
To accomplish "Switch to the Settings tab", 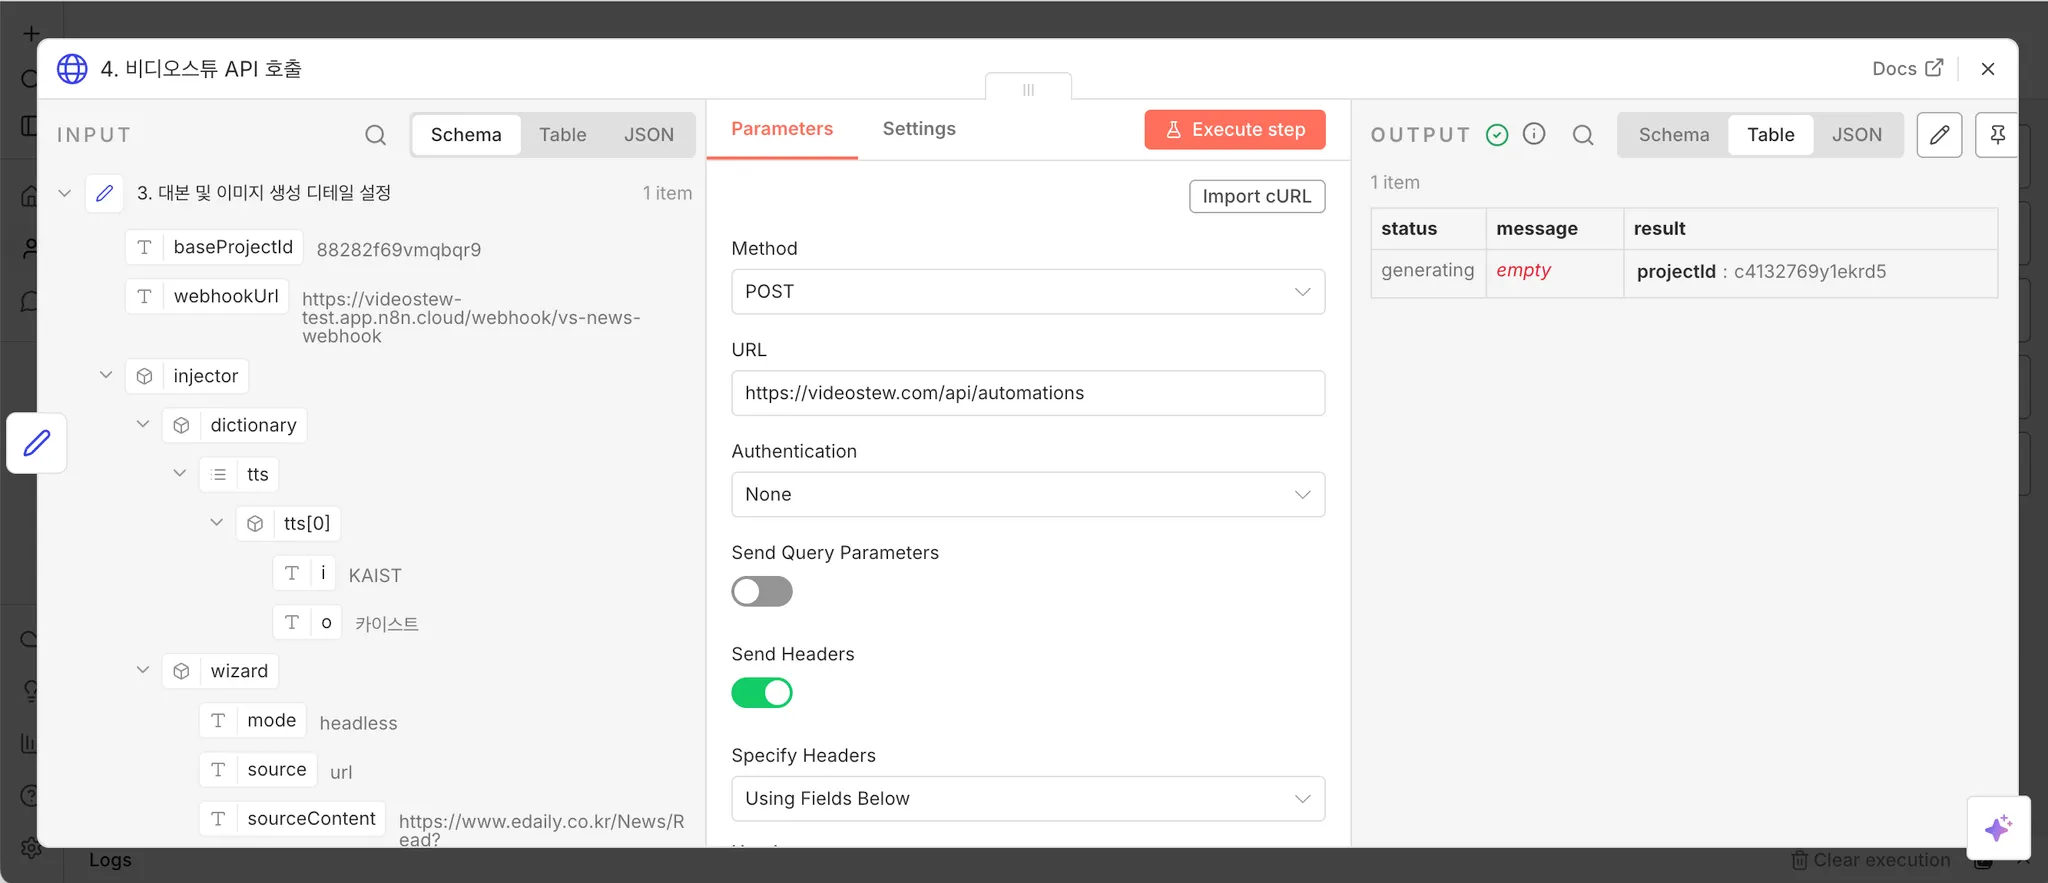I will [x=918, y=129].
